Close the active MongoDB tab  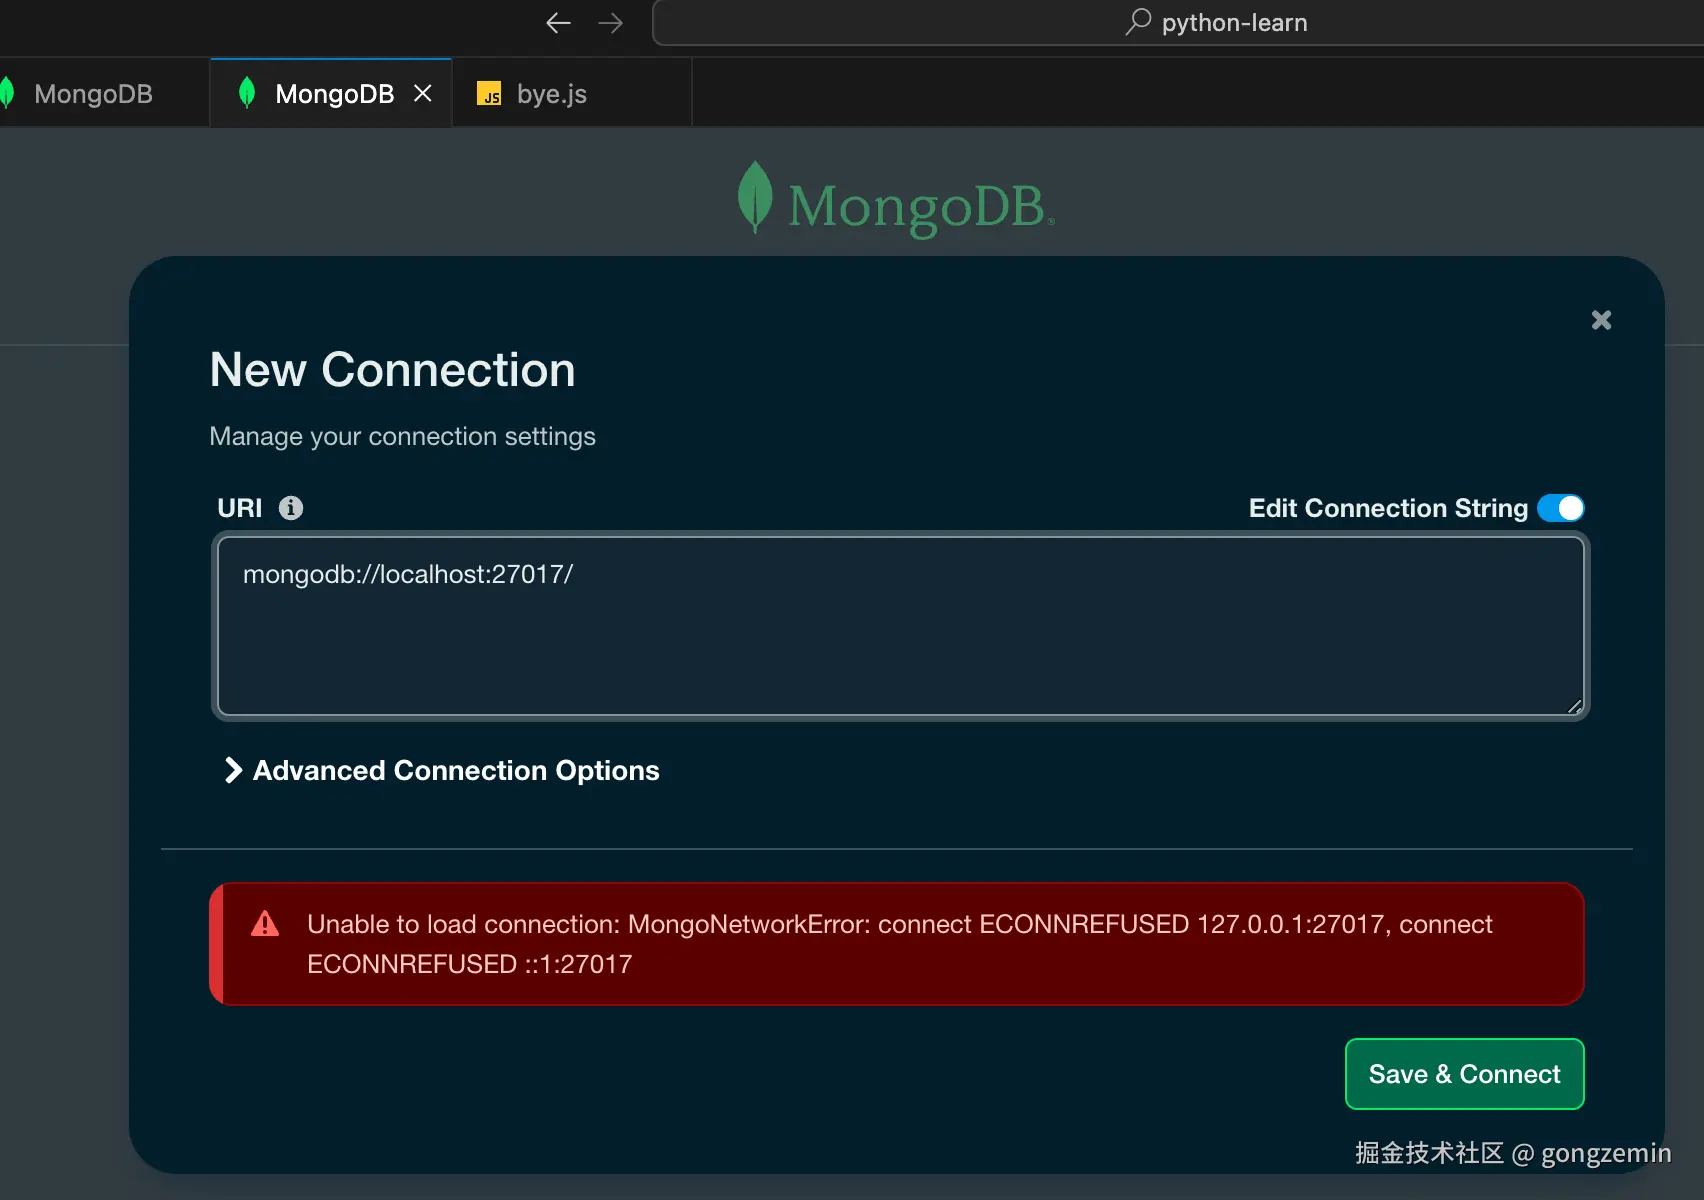423,93
